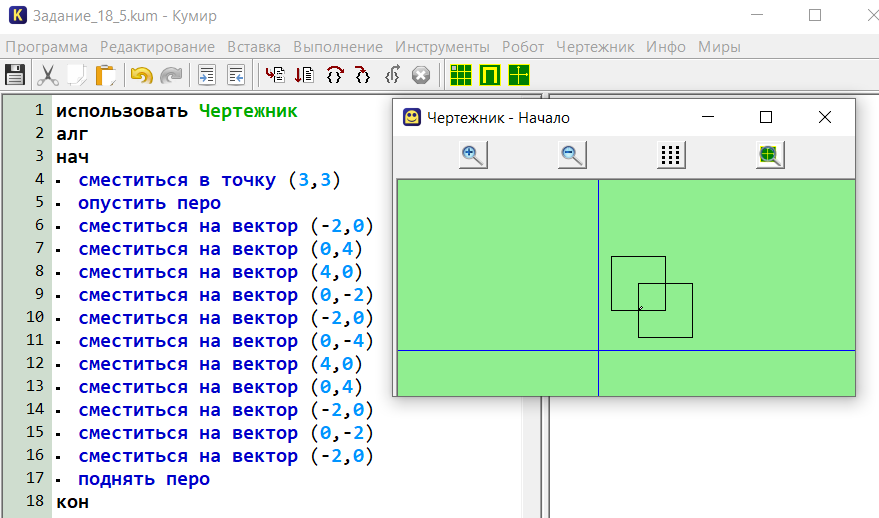Open the Программа menu
This screenshot has height=518, width=879.
point(47,47)
